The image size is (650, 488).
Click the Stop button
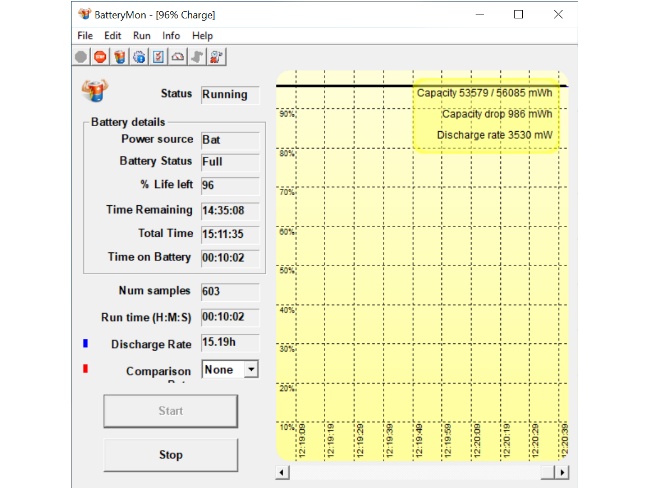click(170, 455)
